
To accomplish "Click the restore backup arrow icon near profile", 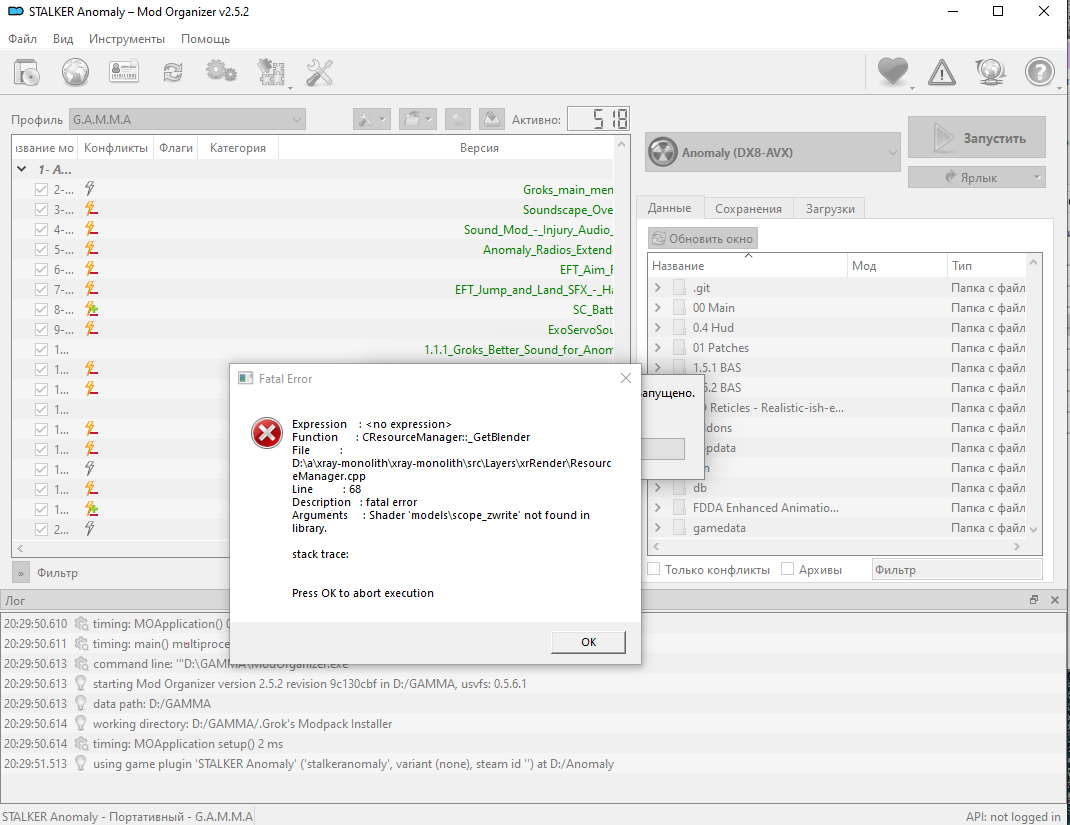I will click(x=458, y=120).
